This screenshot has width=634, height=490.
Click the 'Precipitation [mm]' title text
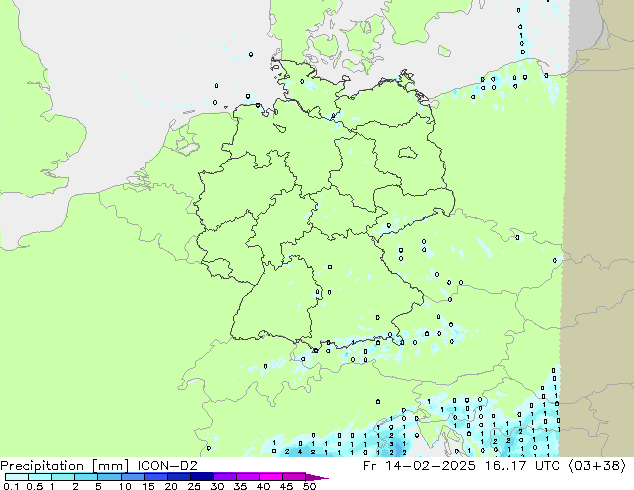64,466
